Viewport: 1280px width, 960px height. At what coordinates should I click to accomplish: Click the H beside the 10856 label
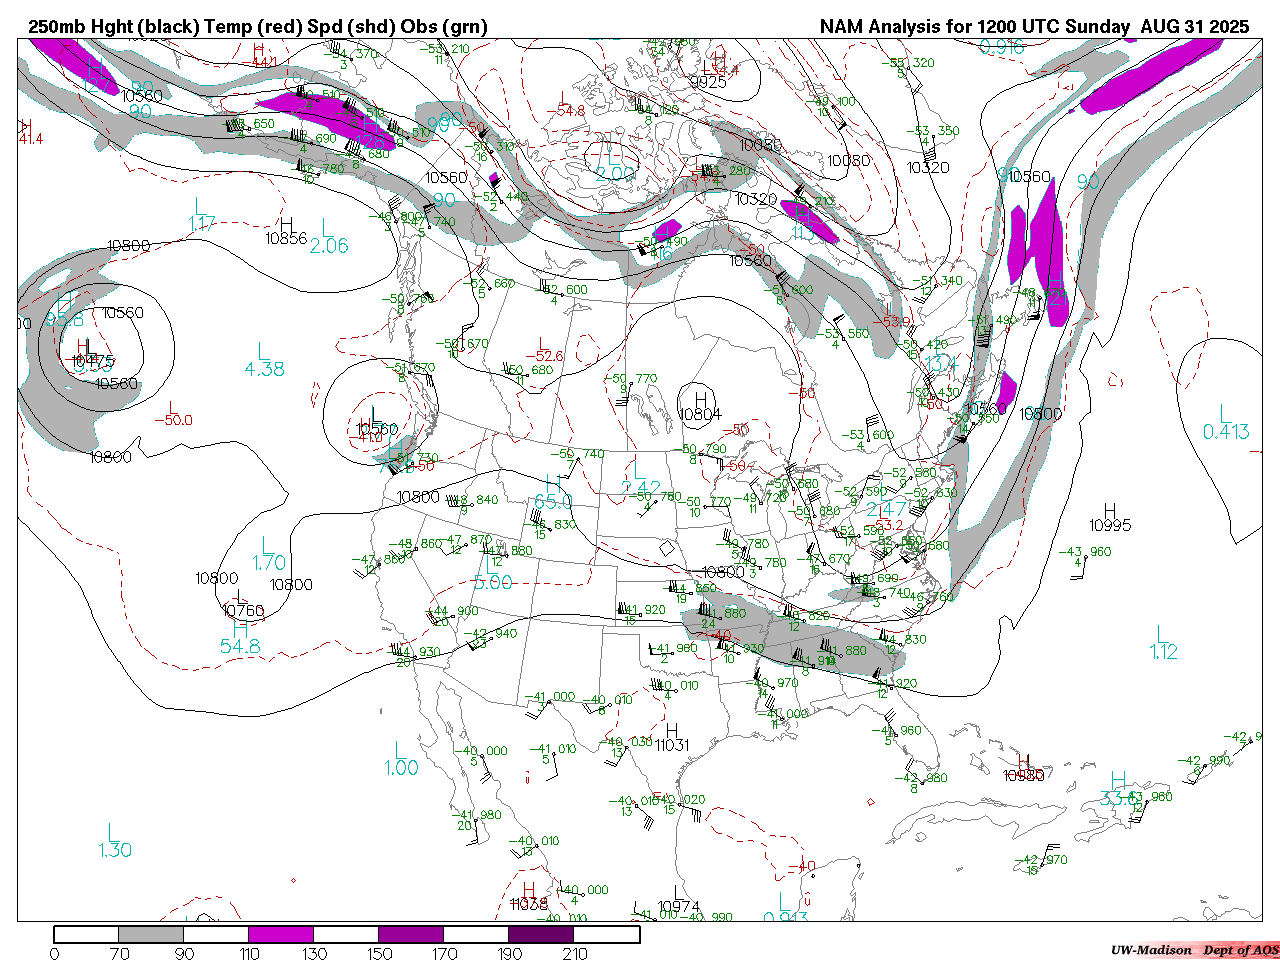tap(287, 225)
